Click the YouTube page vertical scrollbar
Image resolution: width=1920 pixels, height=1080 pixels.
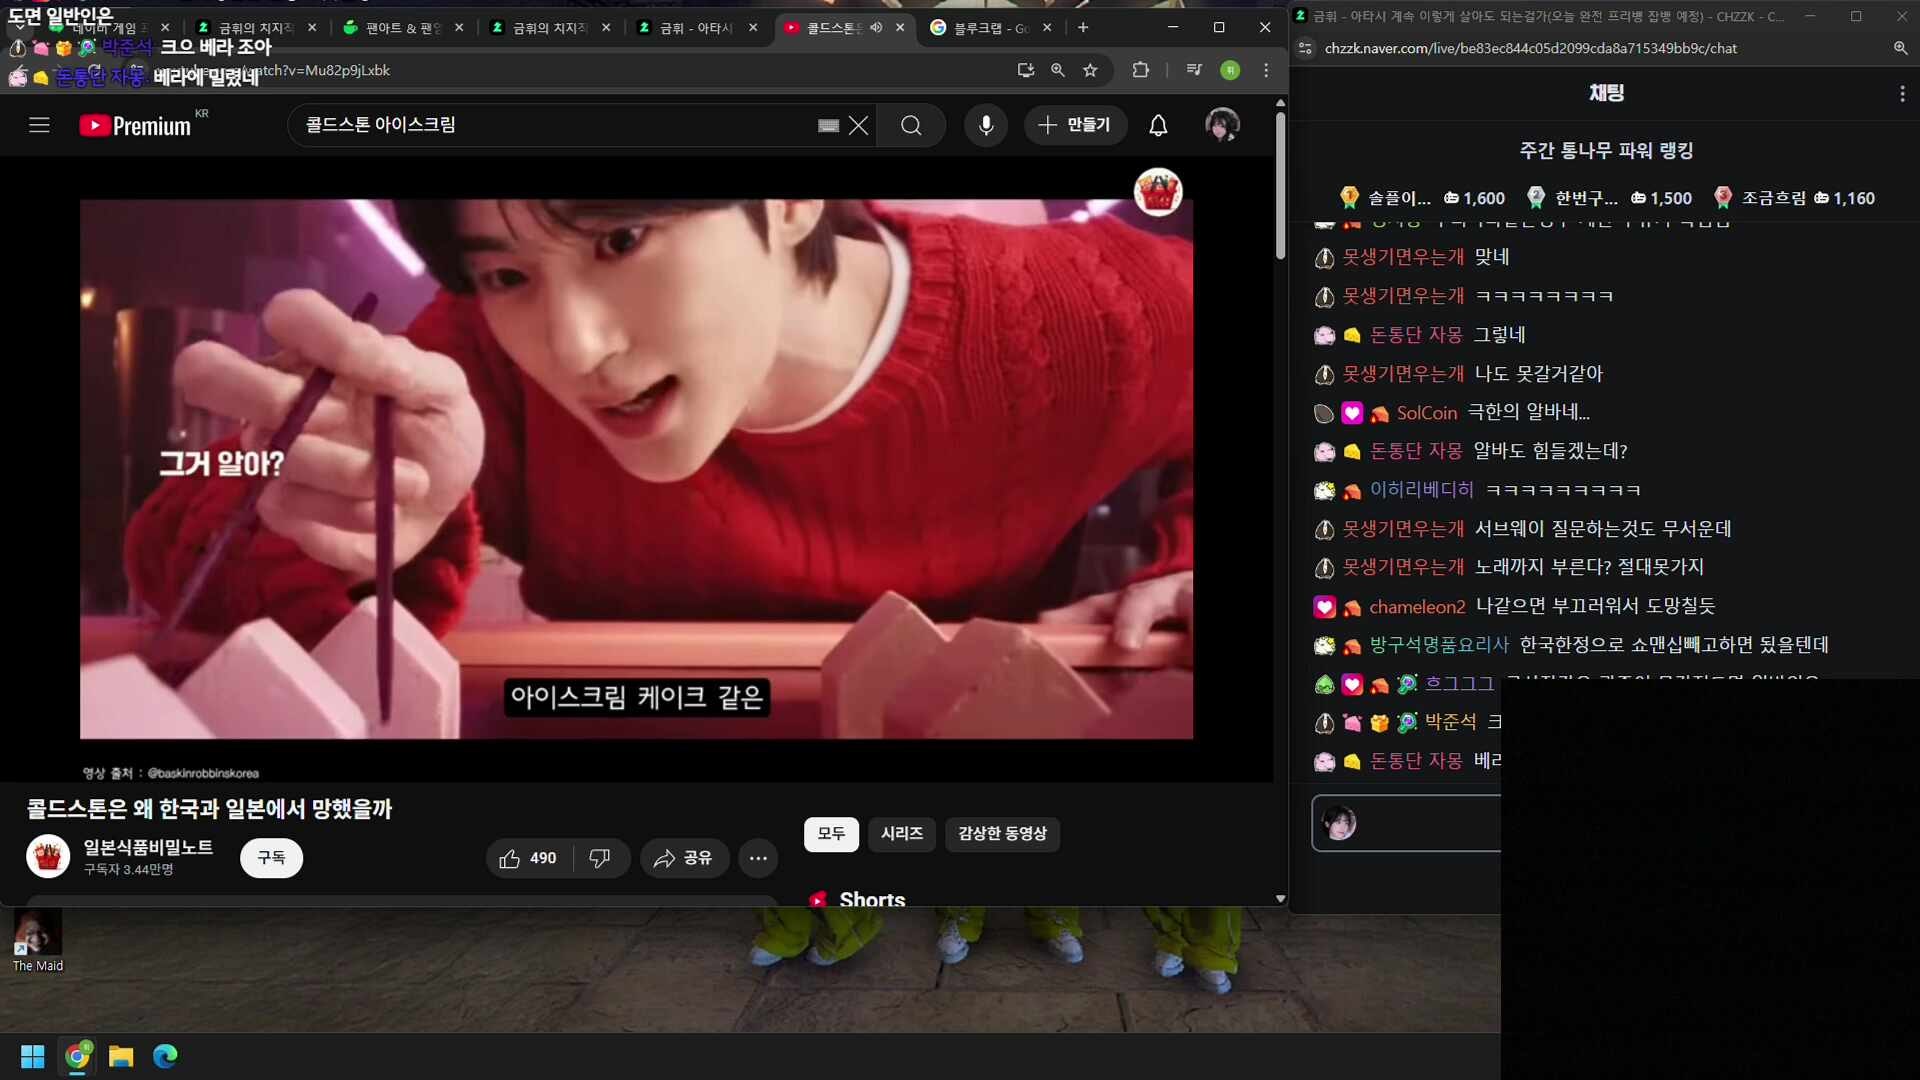[x=1280, y=185]
